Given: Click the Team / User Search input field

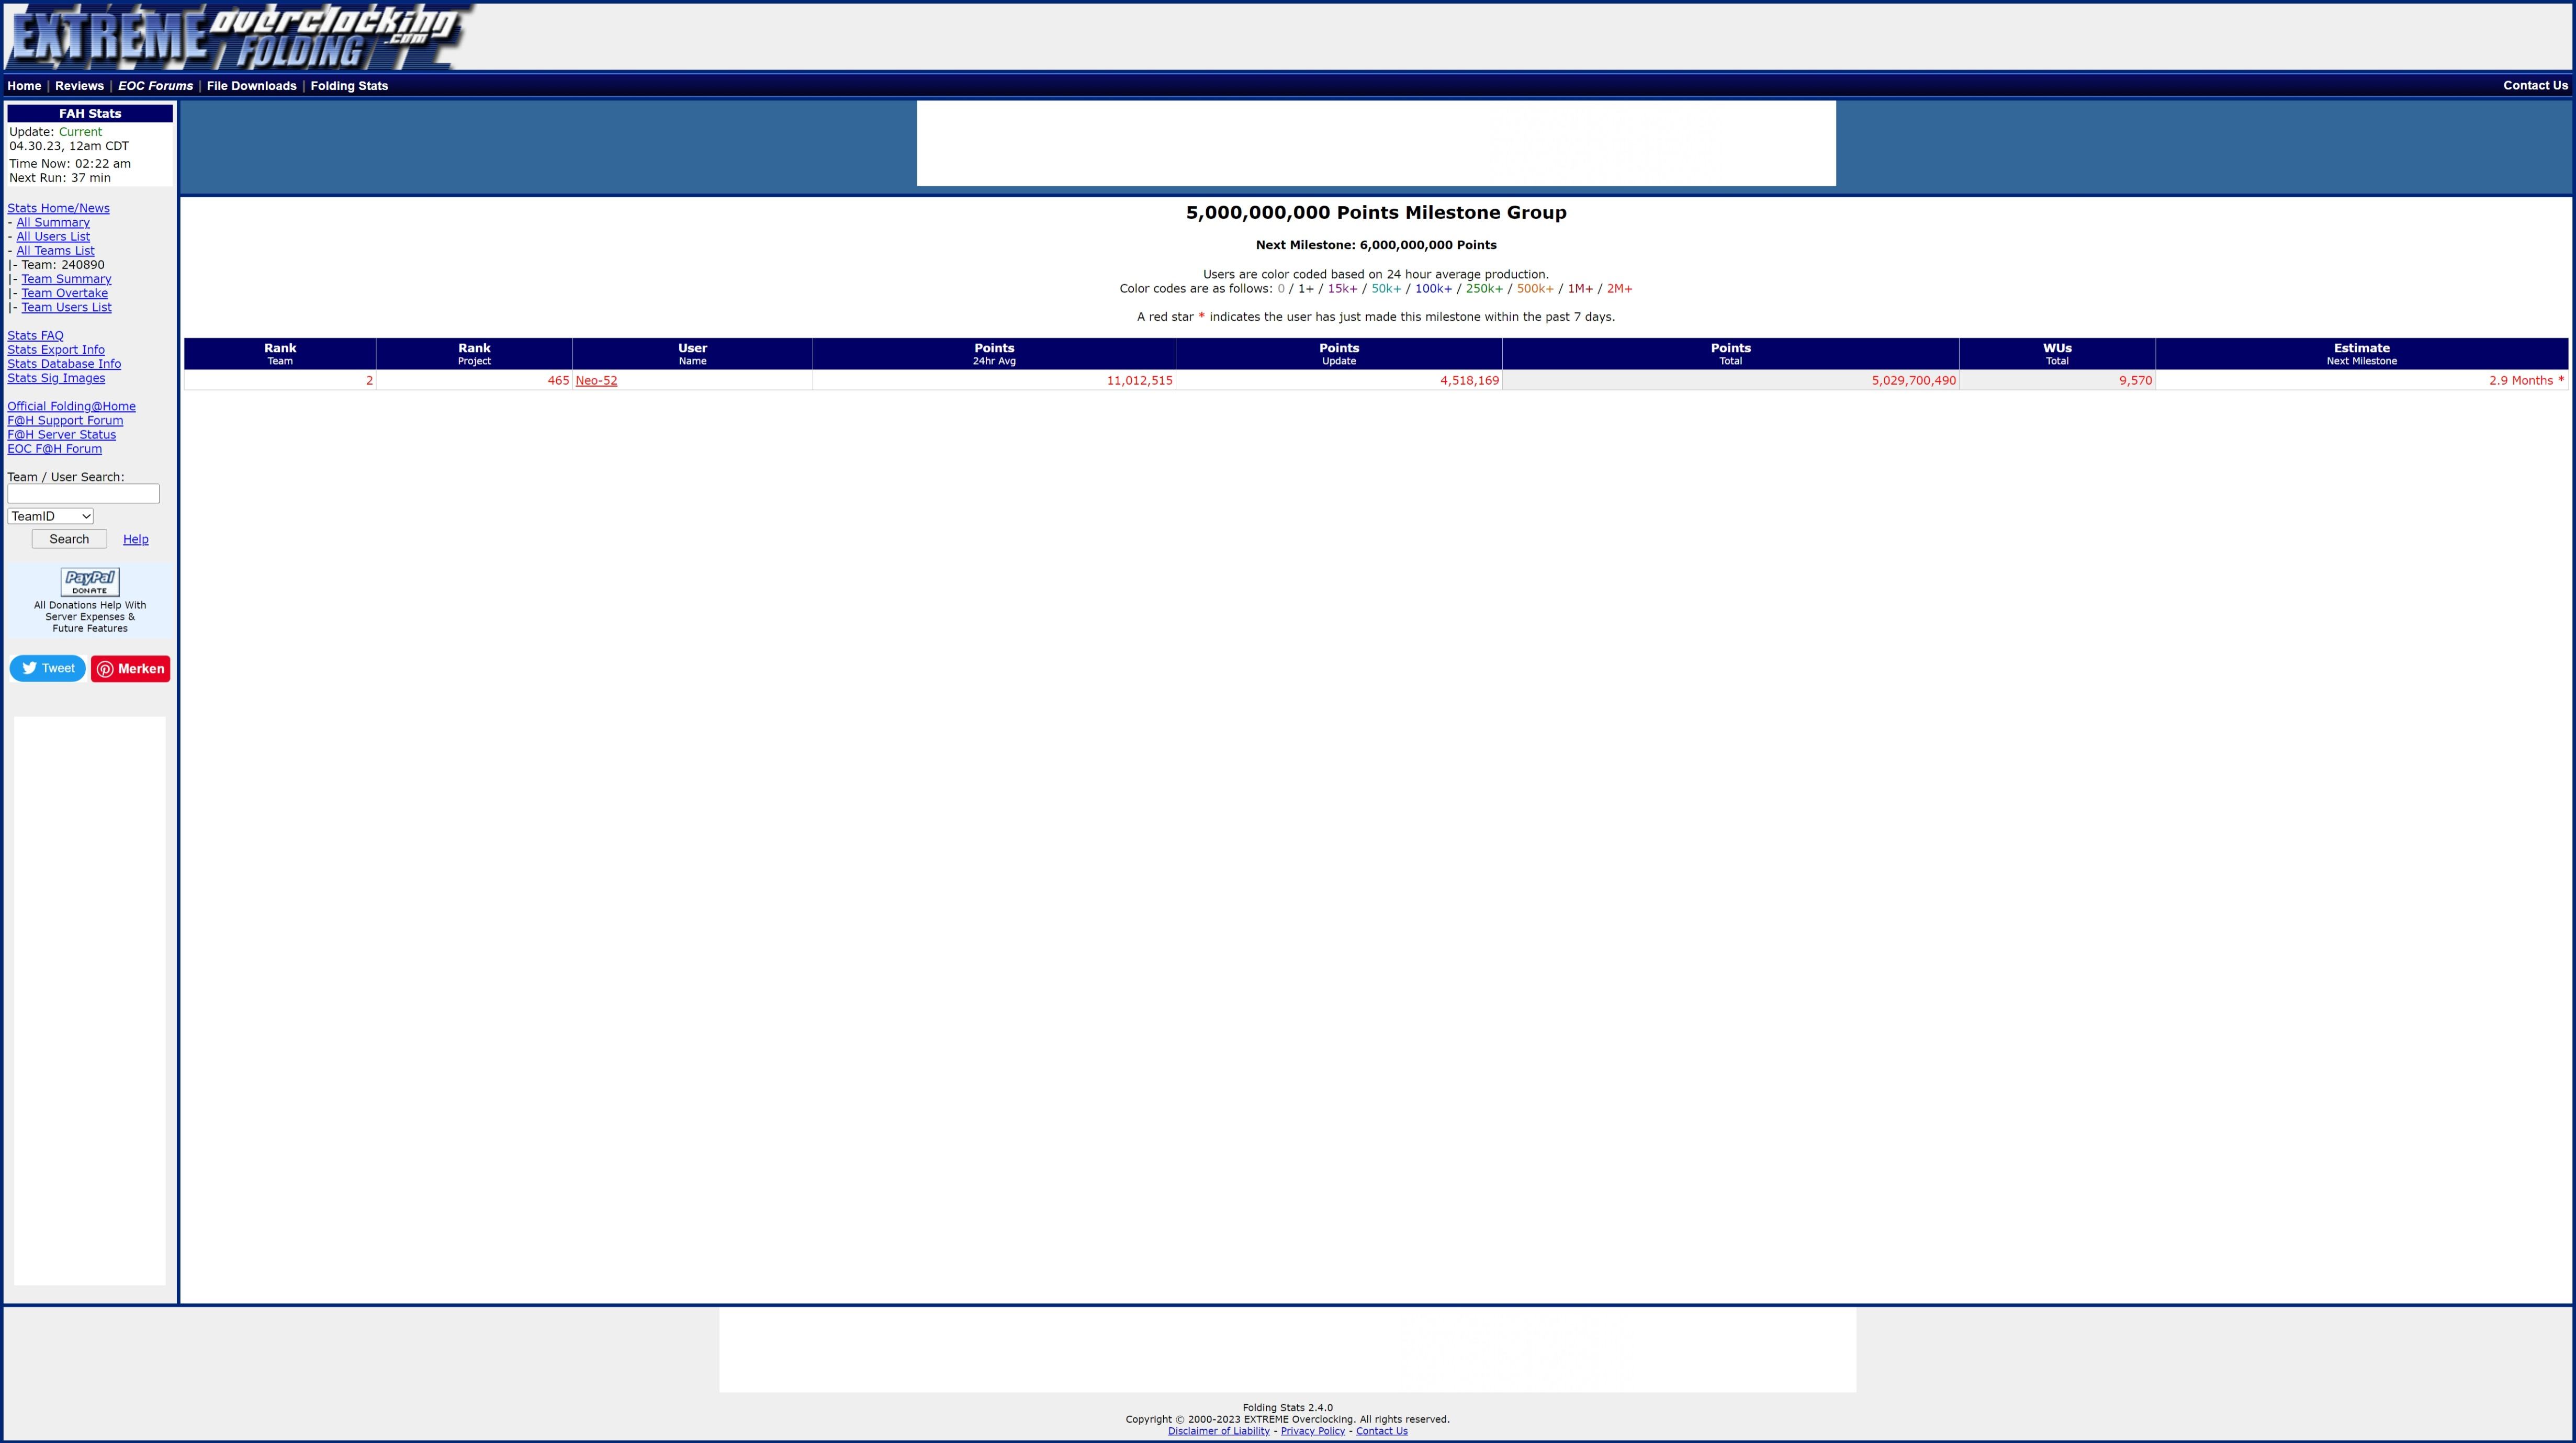Looking at the screenshot, I should click(x=84, y=494).
